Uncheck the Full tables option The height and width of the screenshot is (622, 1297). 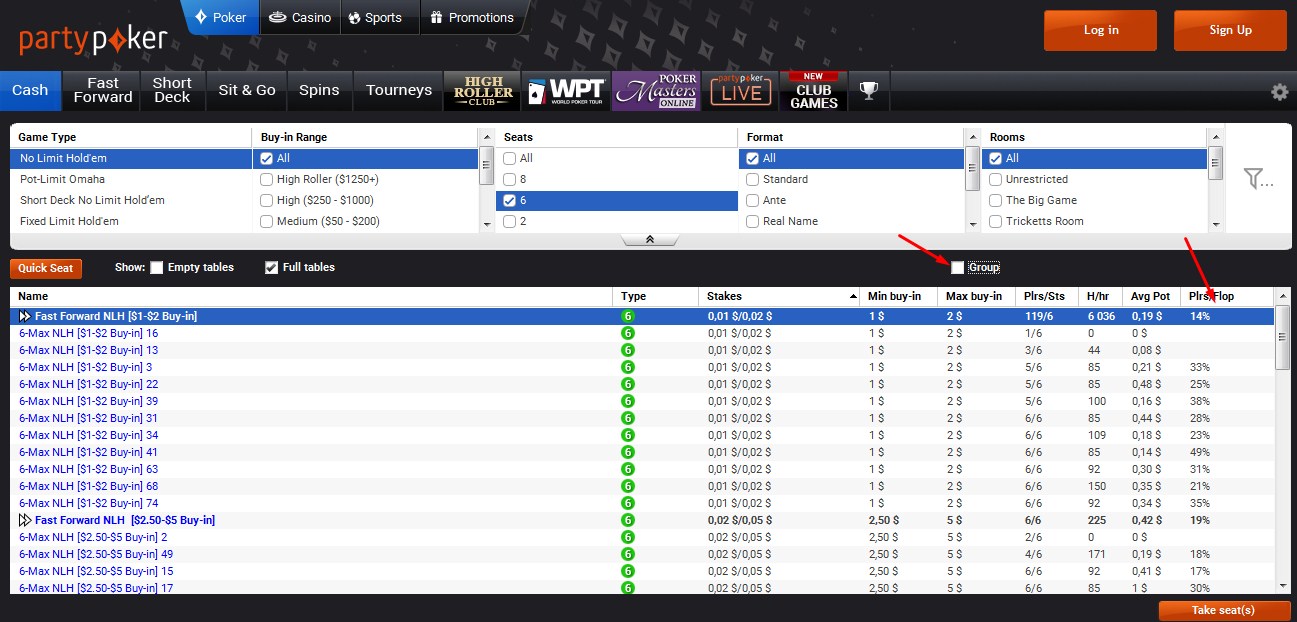click(x=271, y=267)
